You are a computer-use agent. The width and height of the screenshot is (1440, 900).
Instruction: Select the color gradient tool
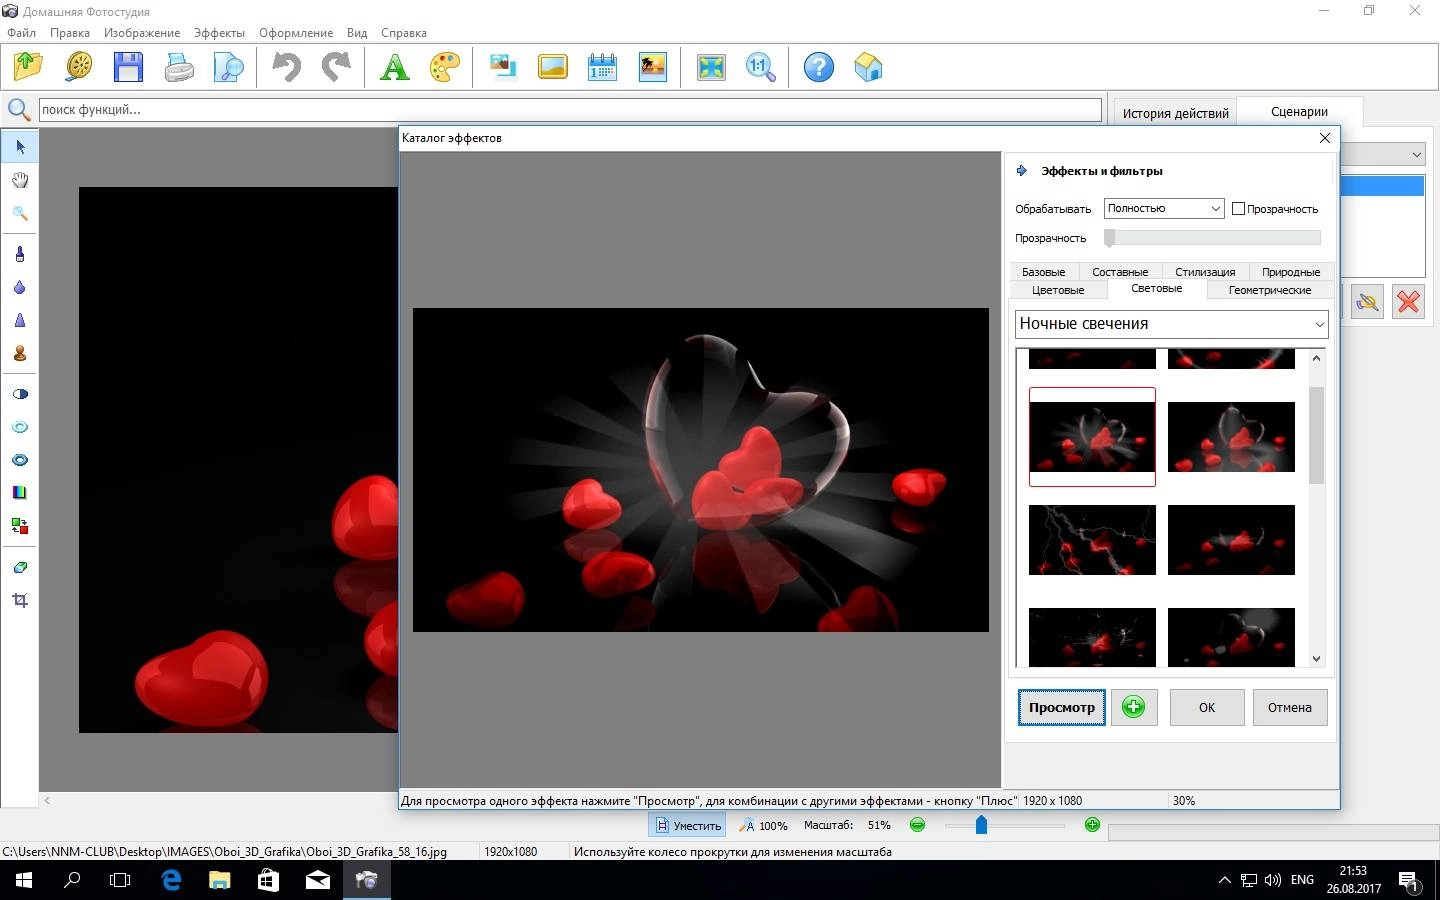pyautogui.click(x=20, y=492)
